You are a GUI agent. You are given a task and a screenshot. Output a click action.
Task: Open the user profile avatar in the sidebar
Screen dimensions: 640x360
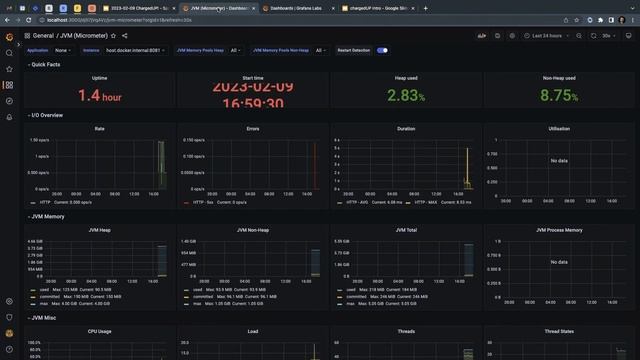(9, 333)
